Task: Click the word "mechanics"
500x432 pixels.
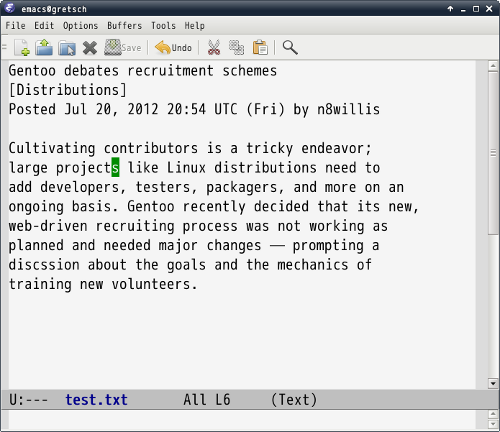Action: (313, 265)
